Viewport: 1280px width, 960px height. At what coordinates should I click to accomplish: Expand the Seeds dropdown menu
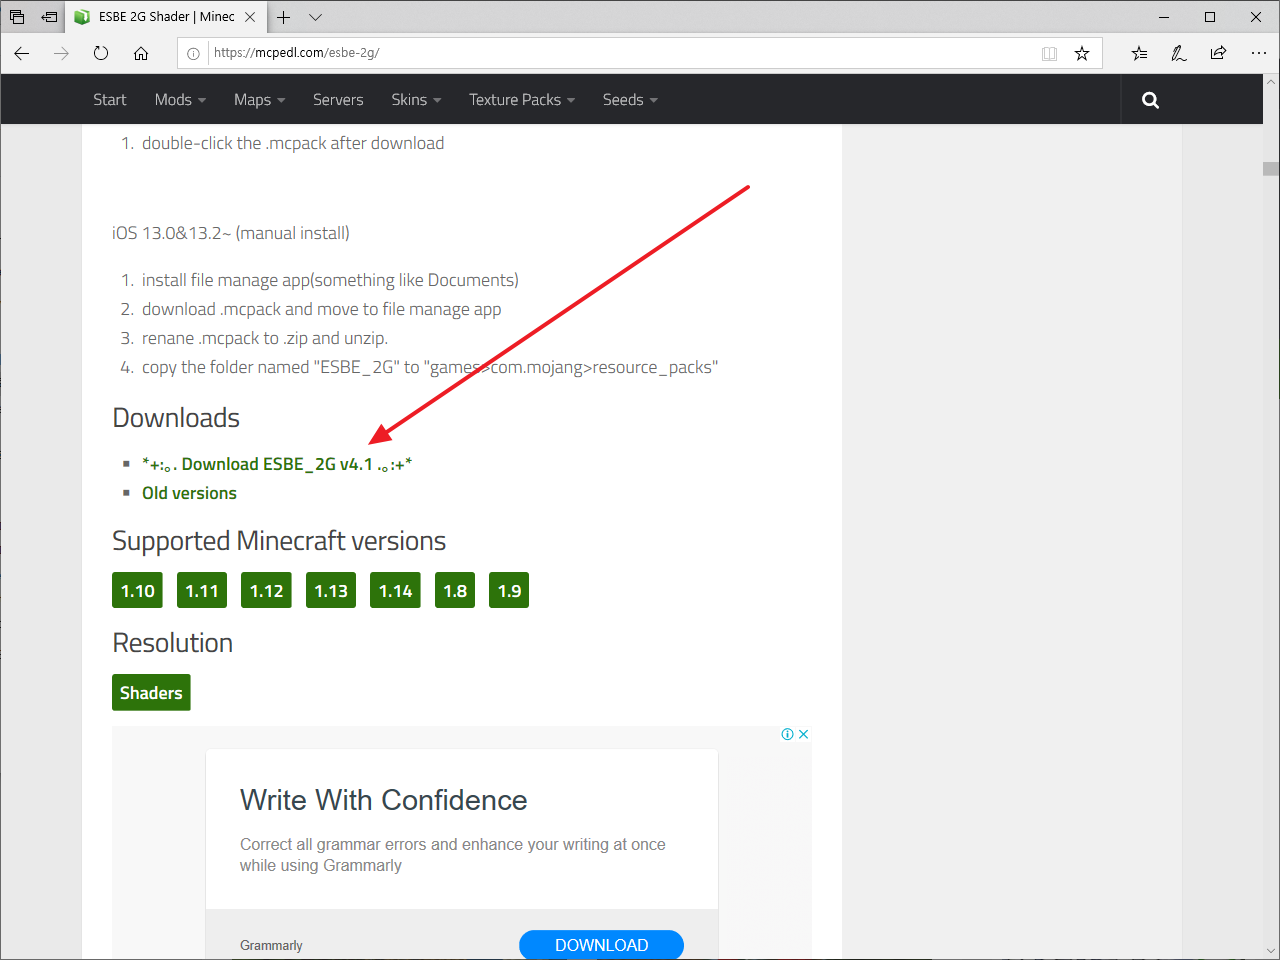coord(630,100)
